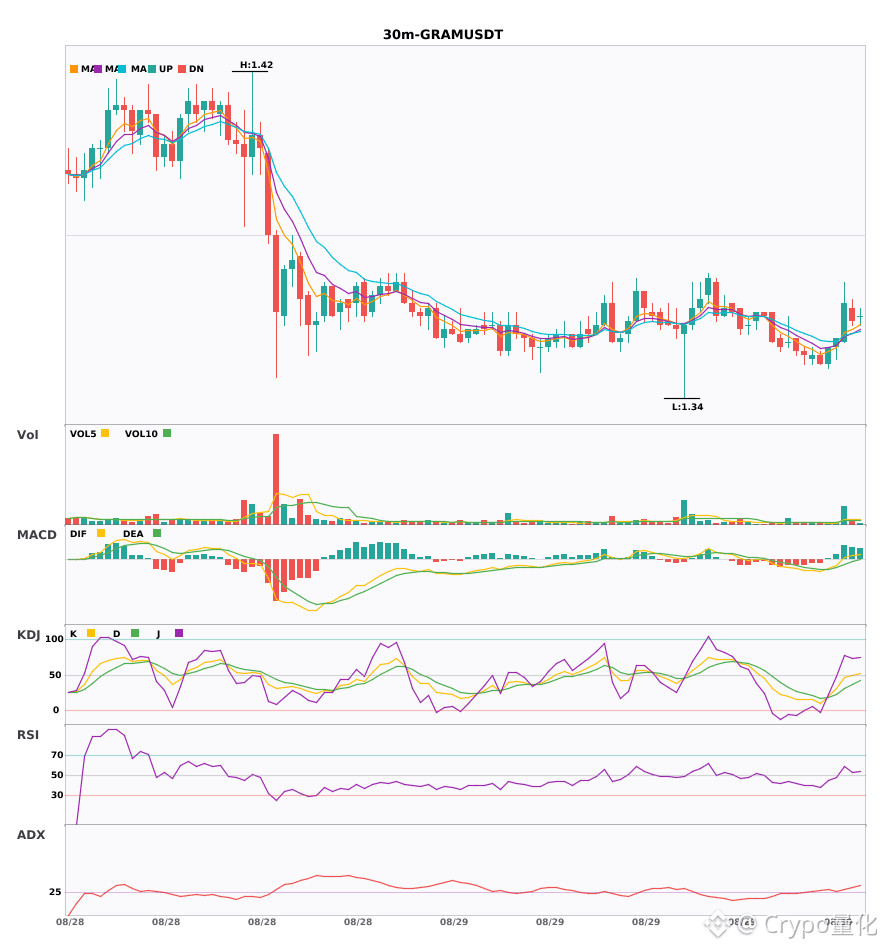The height and width of the screenshot is (950, 885).
Task: Click the yellow VOL5 legend swatch
Action: tap(105, 433)
